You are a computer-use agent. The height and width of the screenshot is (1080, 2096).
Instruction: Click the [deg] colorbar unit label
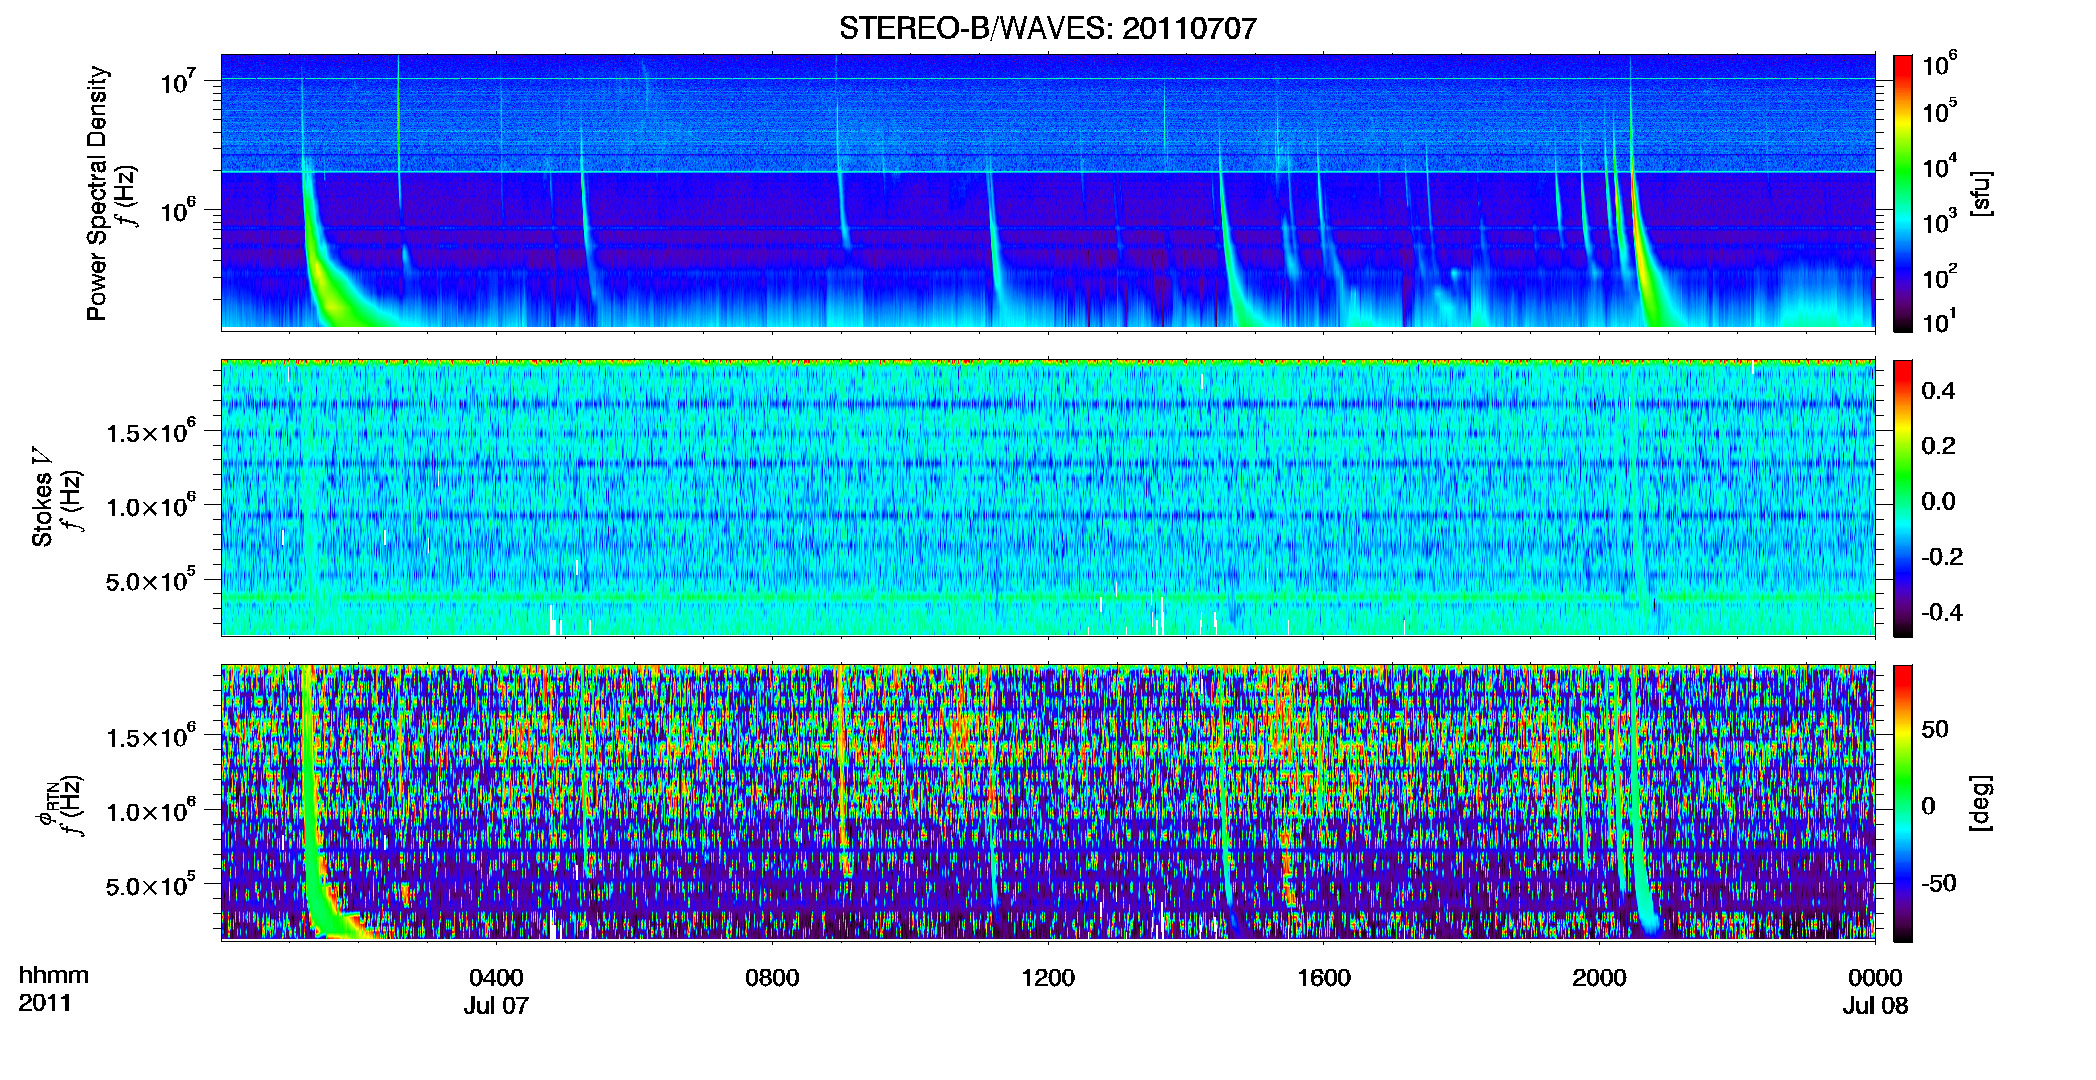(x=1980, y=803)
